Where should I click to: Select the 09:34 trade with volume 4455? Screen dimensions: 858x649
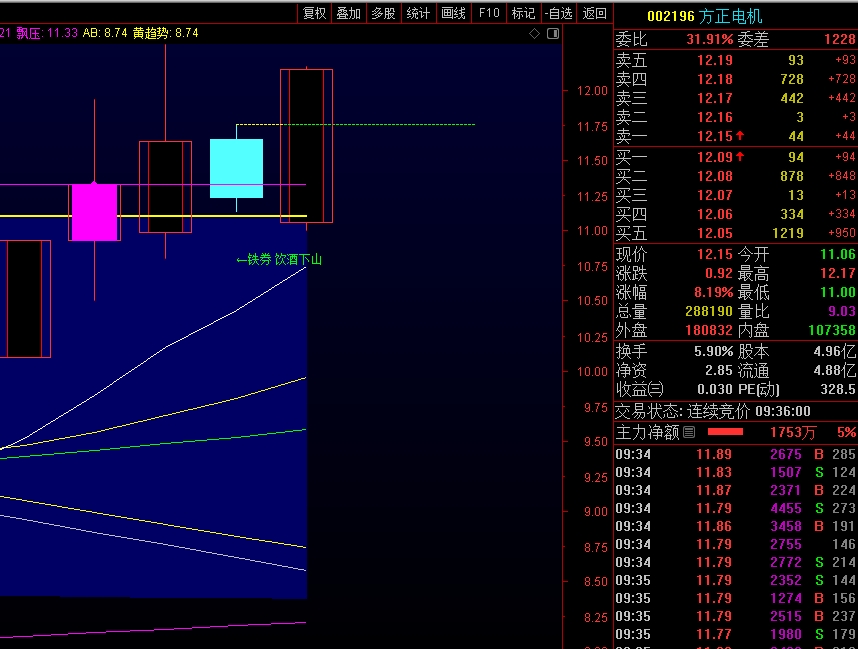pyautogui.click(x=736, y=508)
